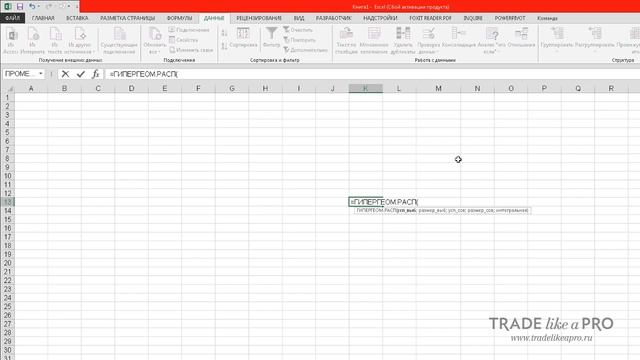
Task: Switch to the НАДСТРОЙКИ tab
Action: 380,18
